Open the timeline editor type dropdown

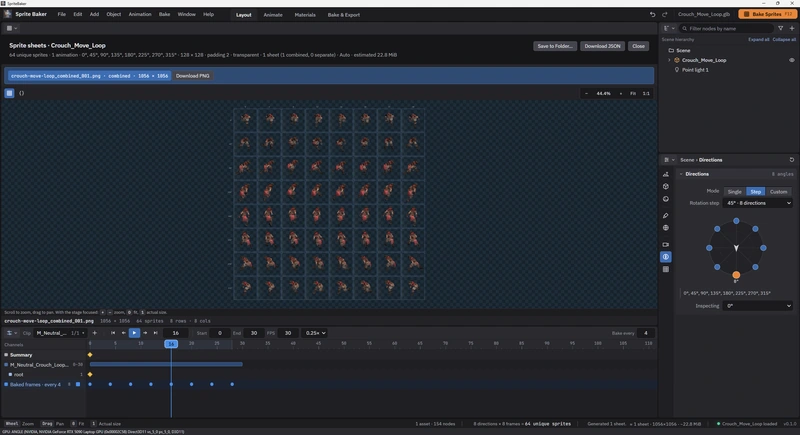point(11,333)
